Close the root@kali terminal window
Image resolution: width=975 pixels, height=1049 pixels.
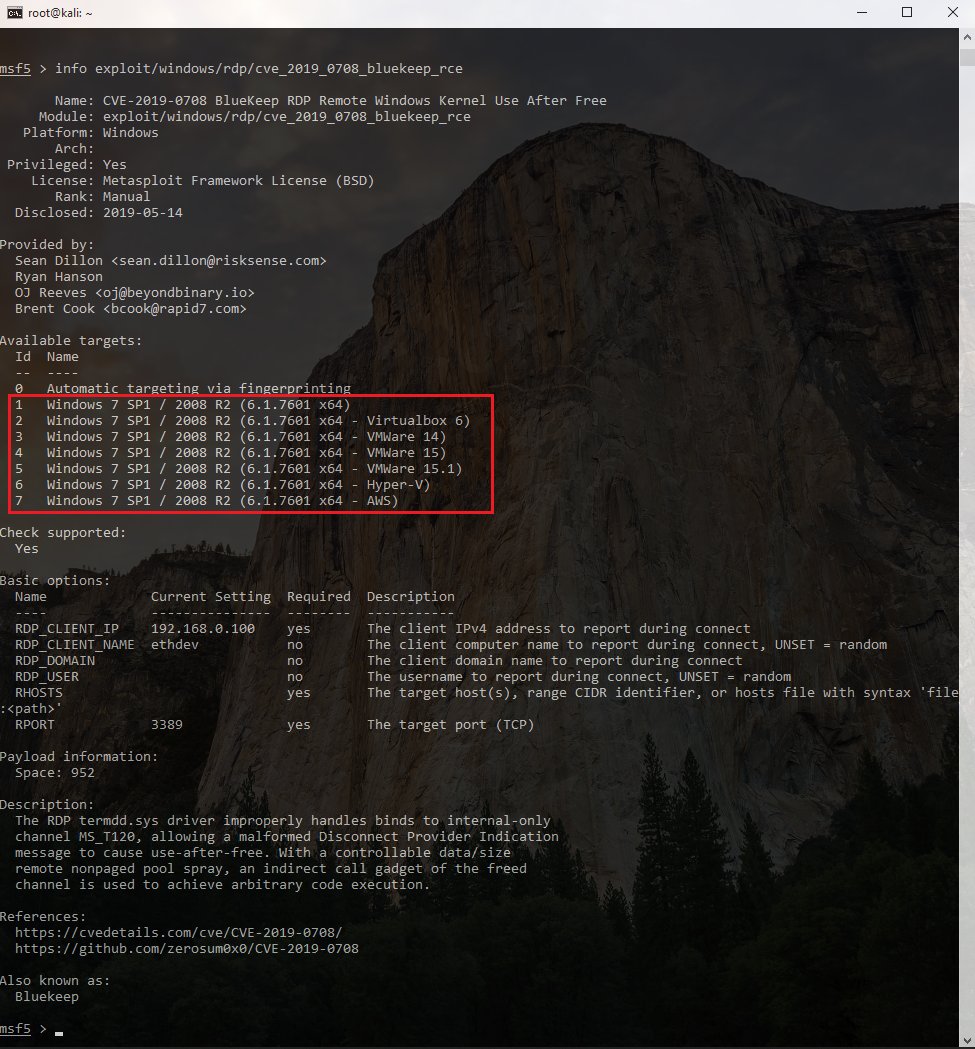[x=952, y=13]
